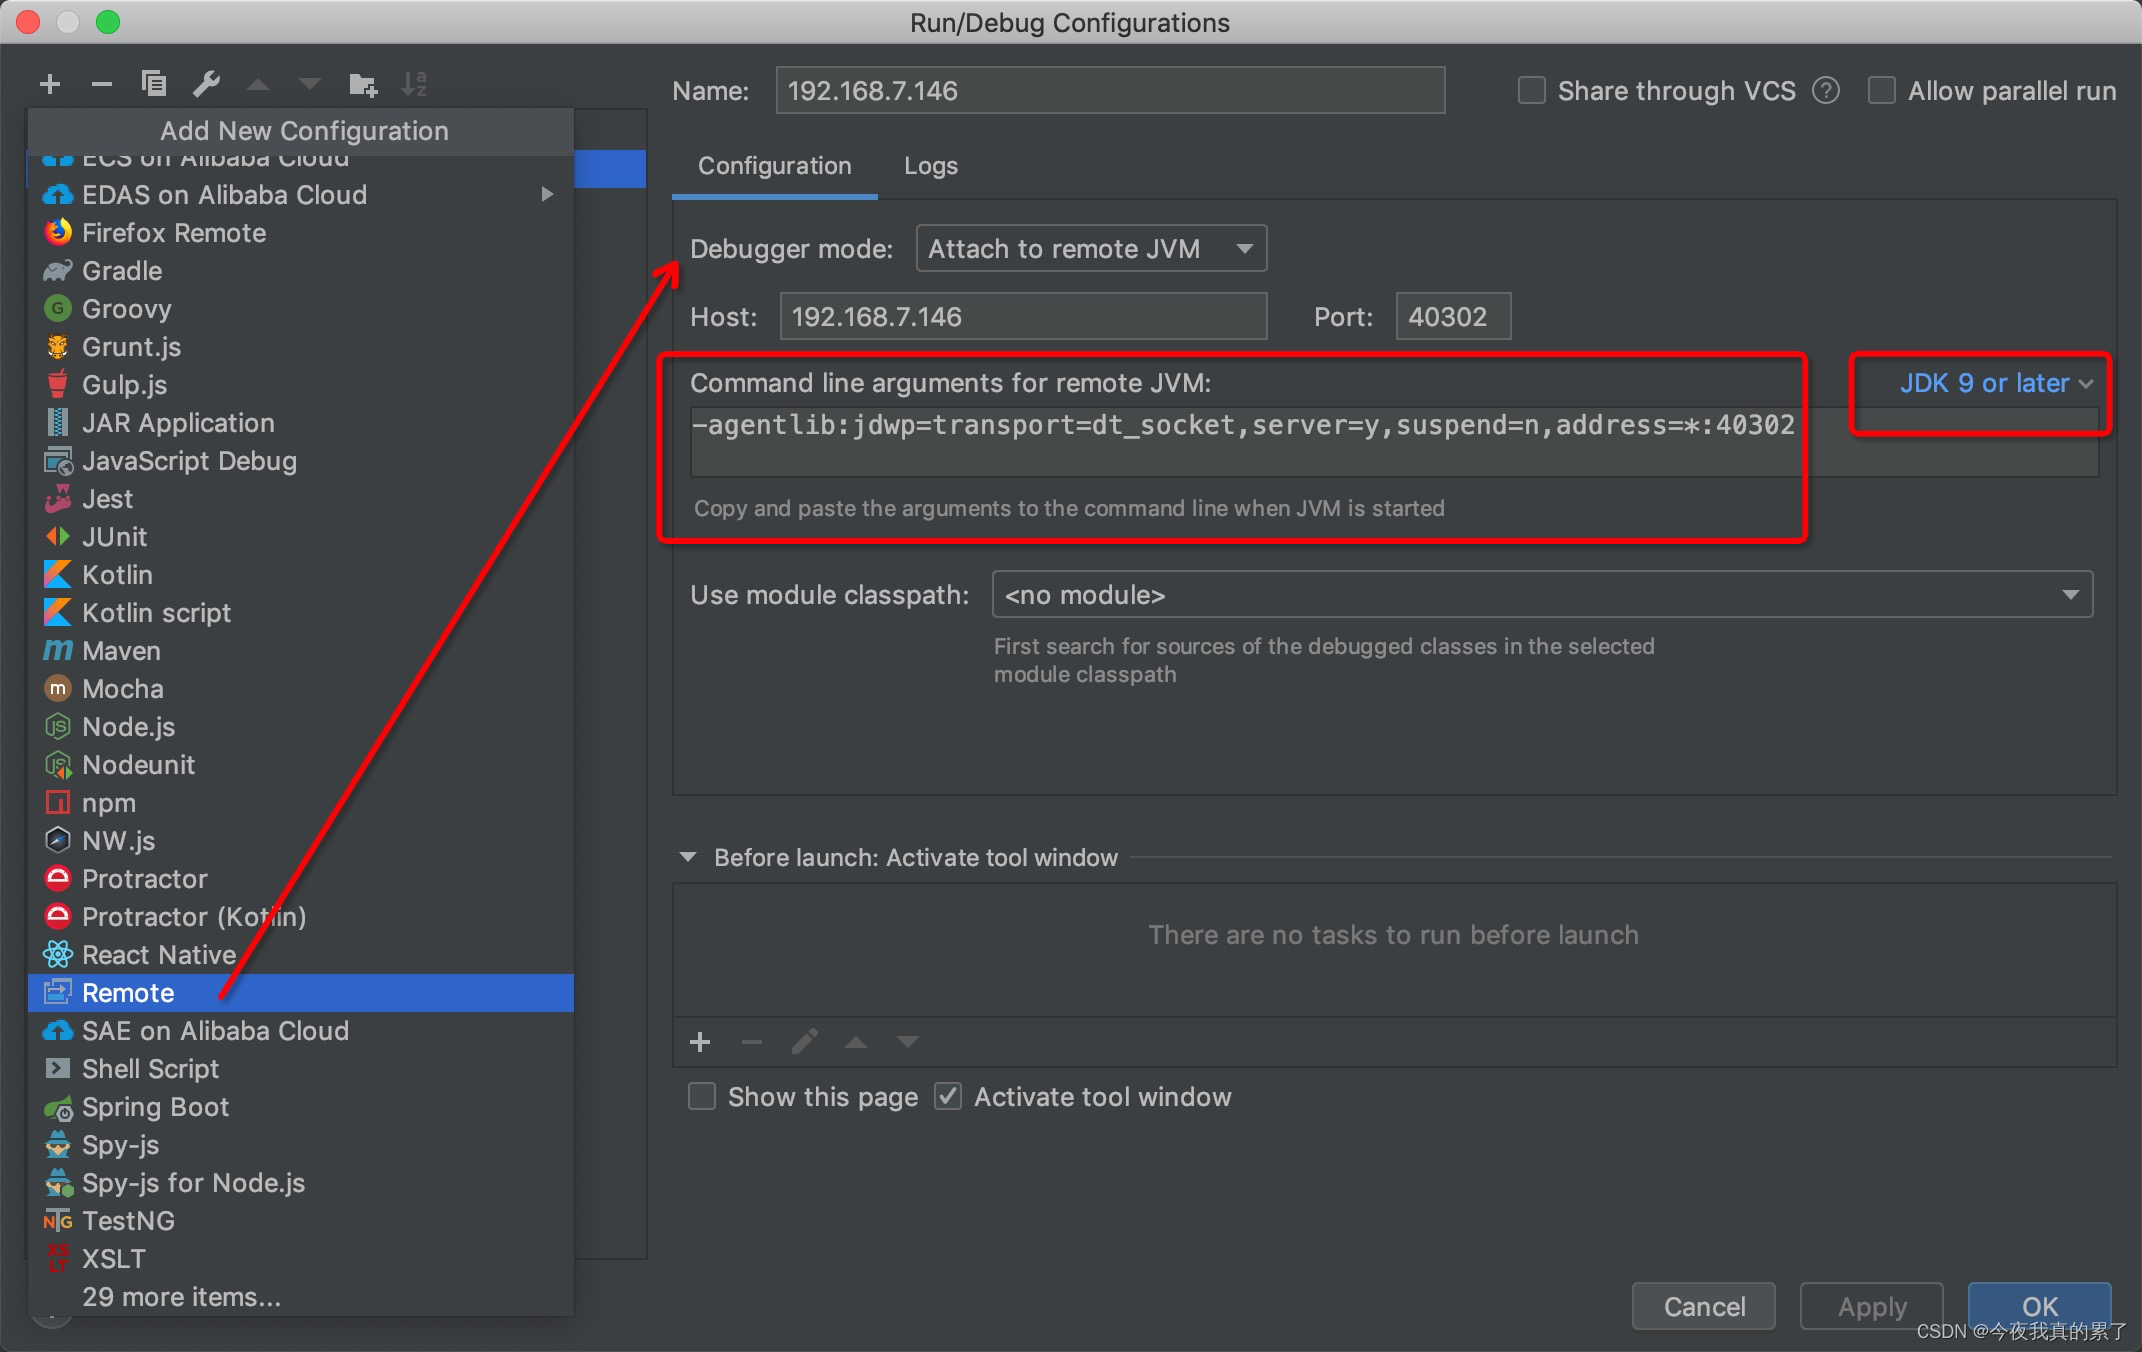Open the JDK 9 or later selector
Viewport: 2142px width, 1352px height.
tap(1995, 384)
